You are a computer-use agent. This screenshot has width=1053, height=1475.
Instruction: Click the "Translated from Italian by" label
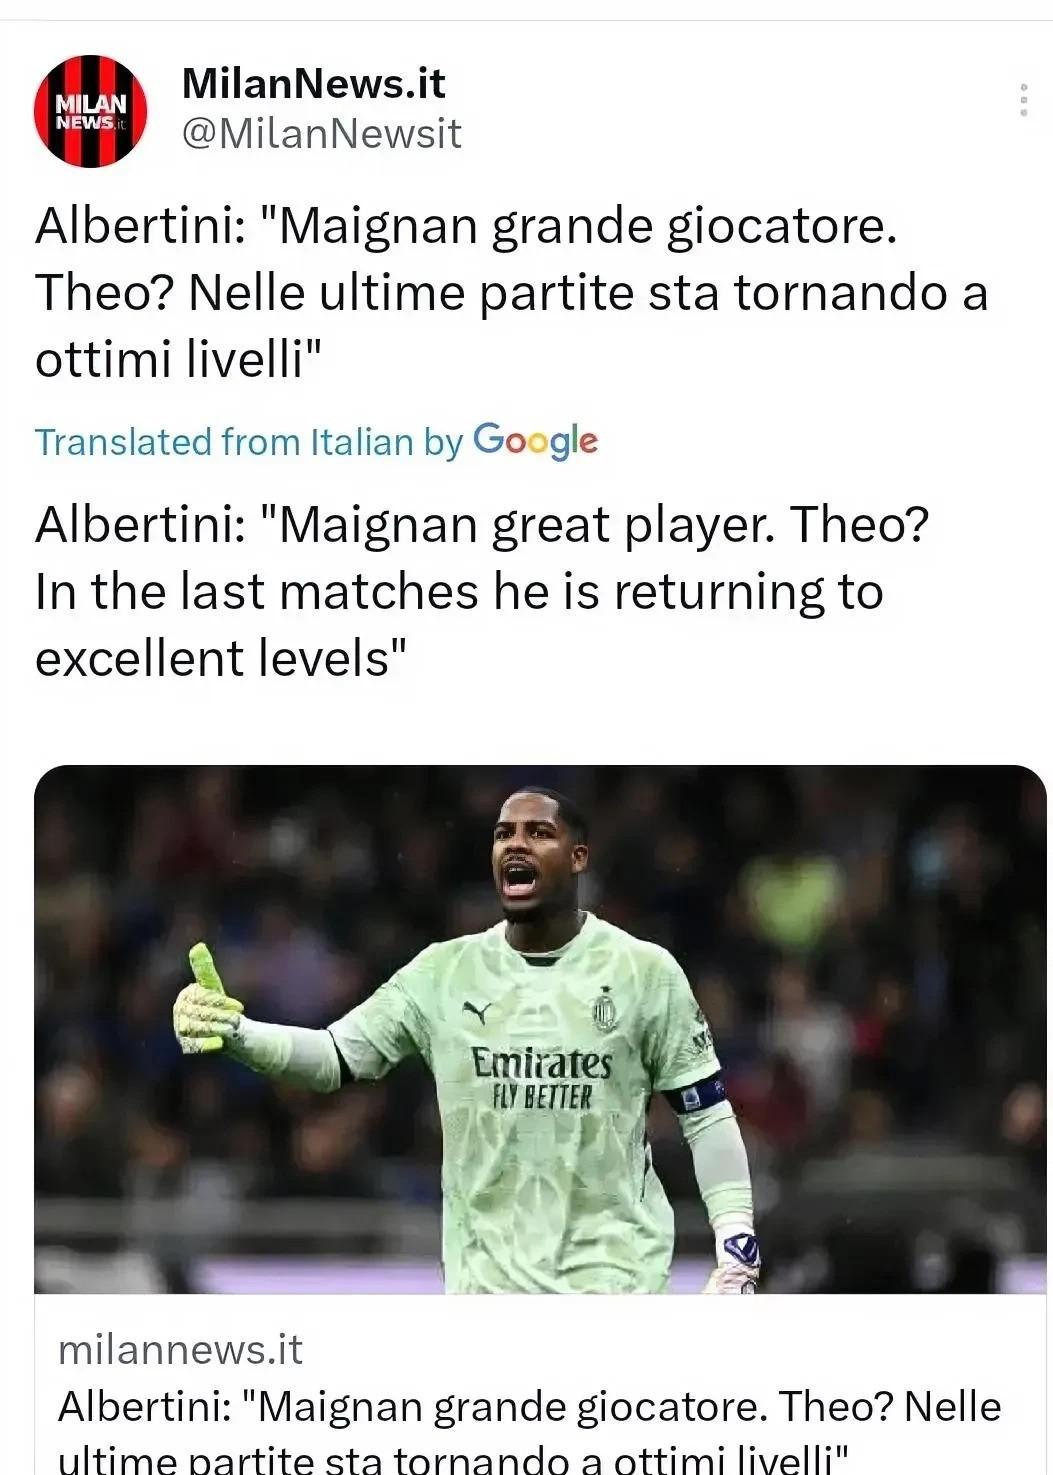(249, 442)
